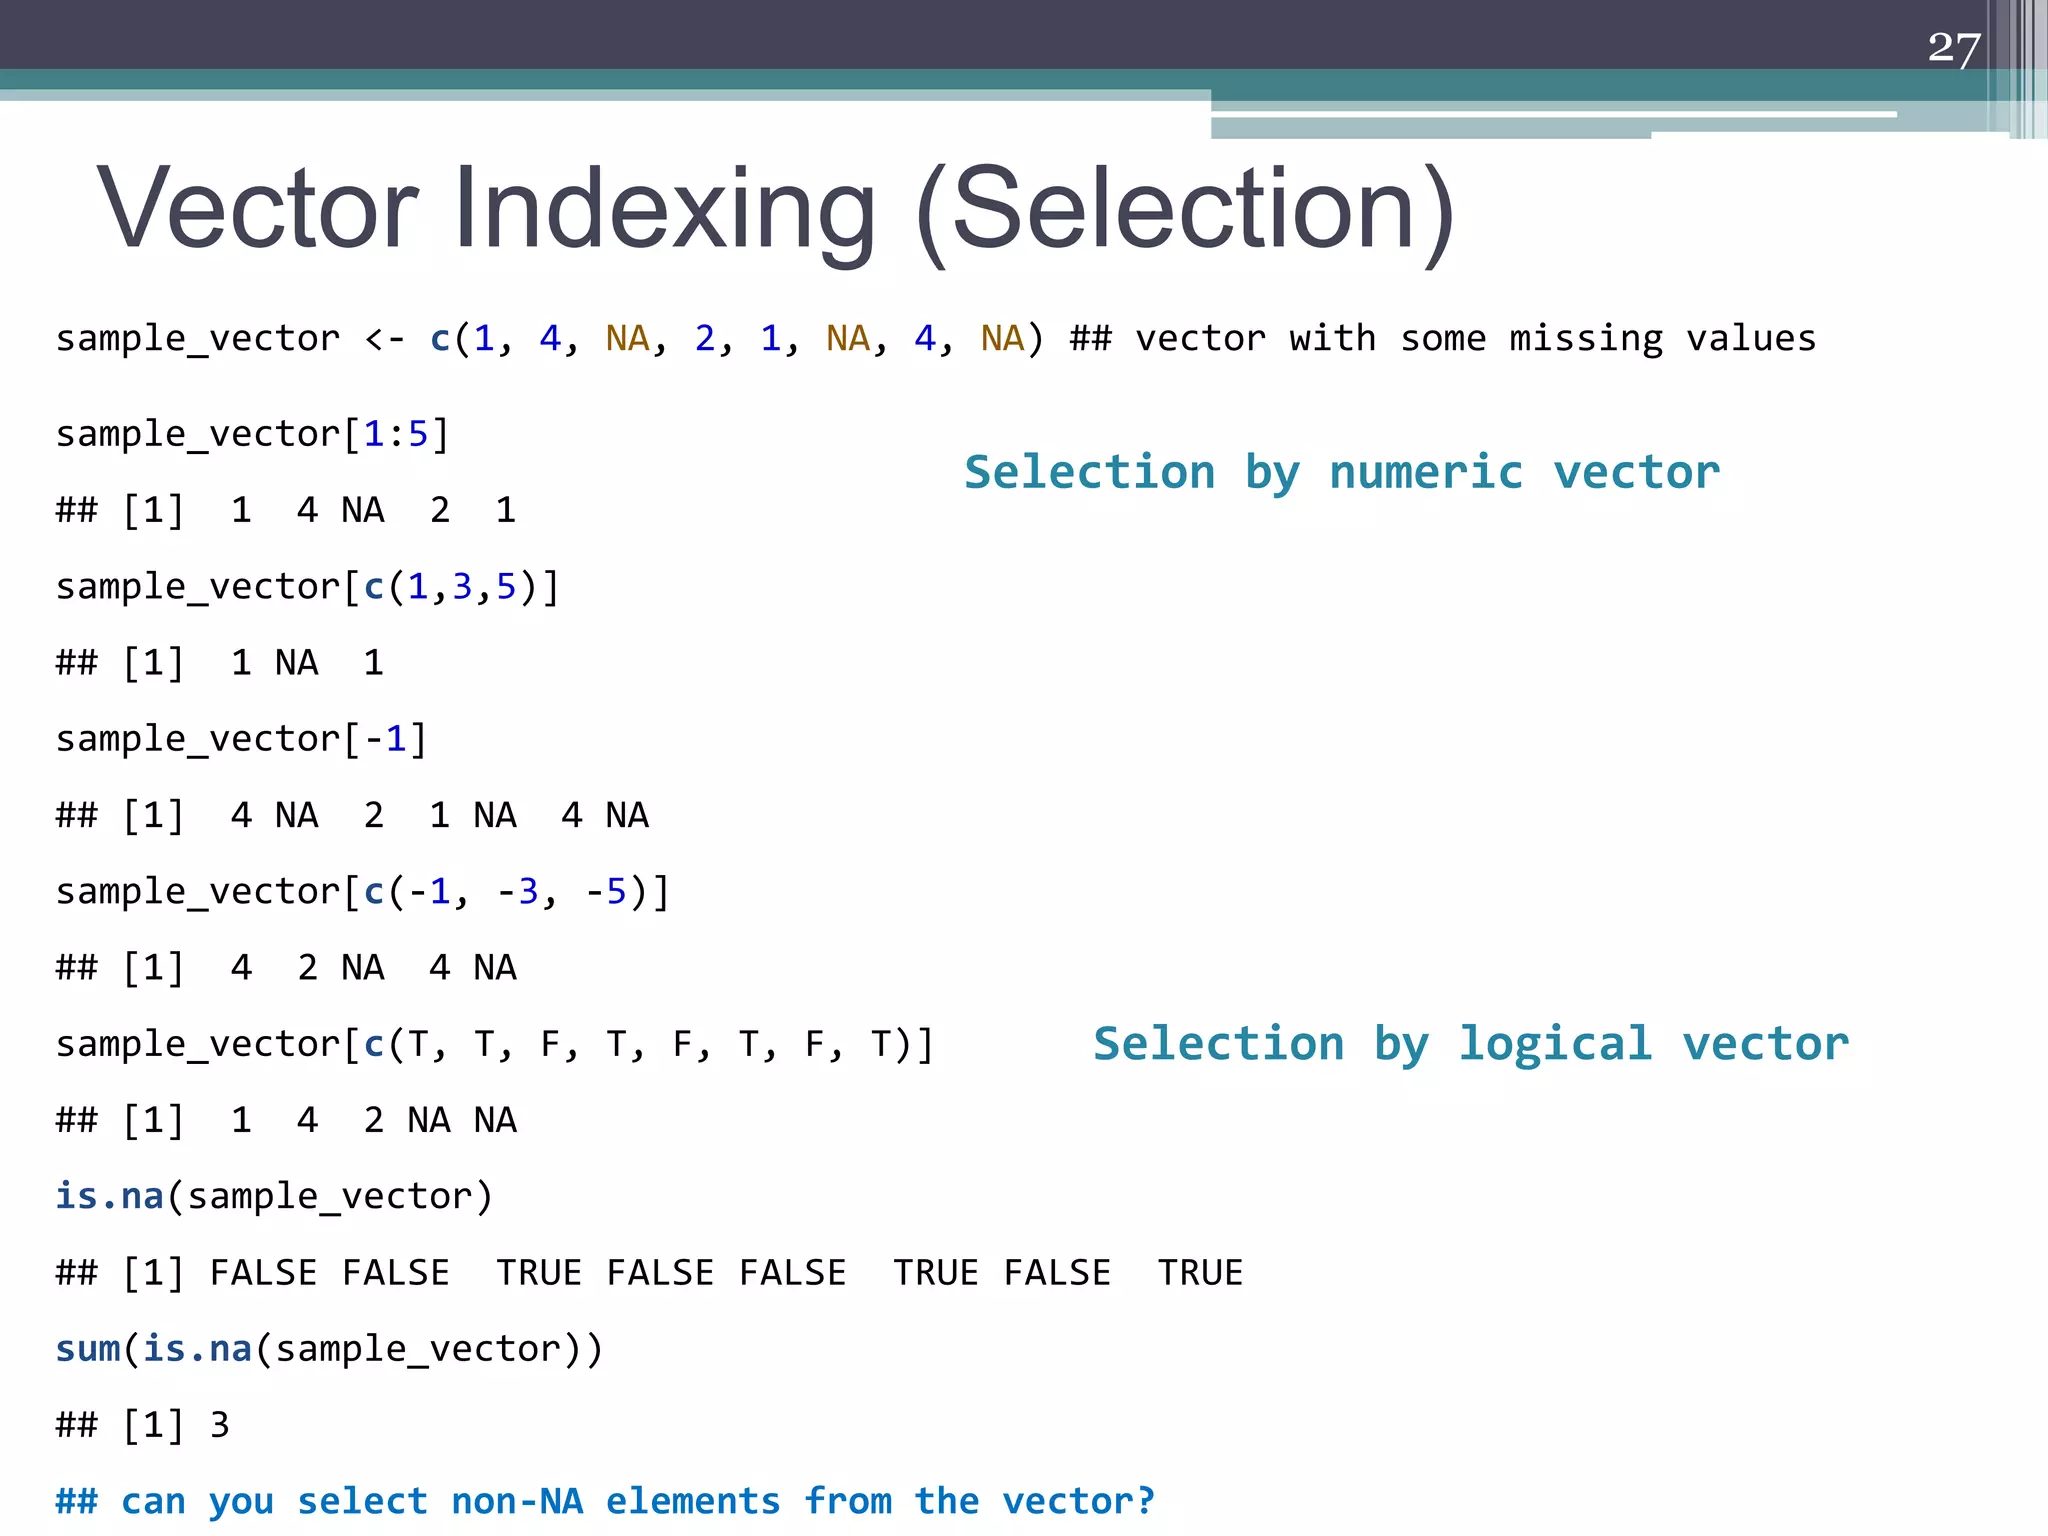Click the question '## can you select non-NA elements from the vector?'
2048x1536 pixels.
pyautogui.click(x=605, y=1502)
